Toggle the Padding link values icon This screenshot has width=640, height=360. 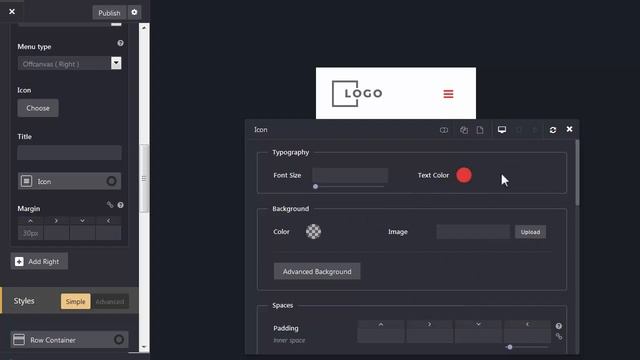tap(559, 336)
